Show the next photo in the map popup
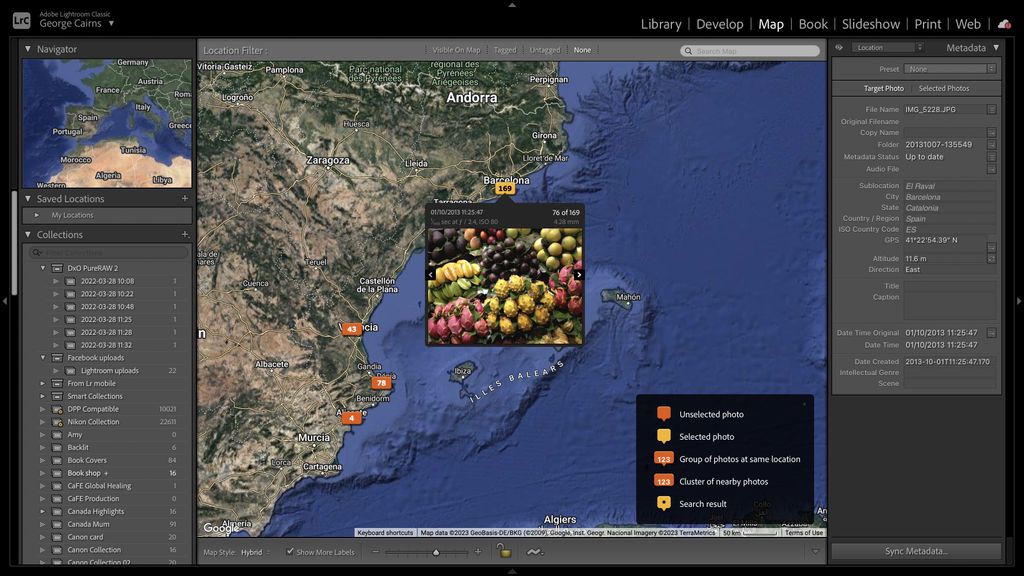Viewport: 1024px width, 576px height. click(579, 275)
